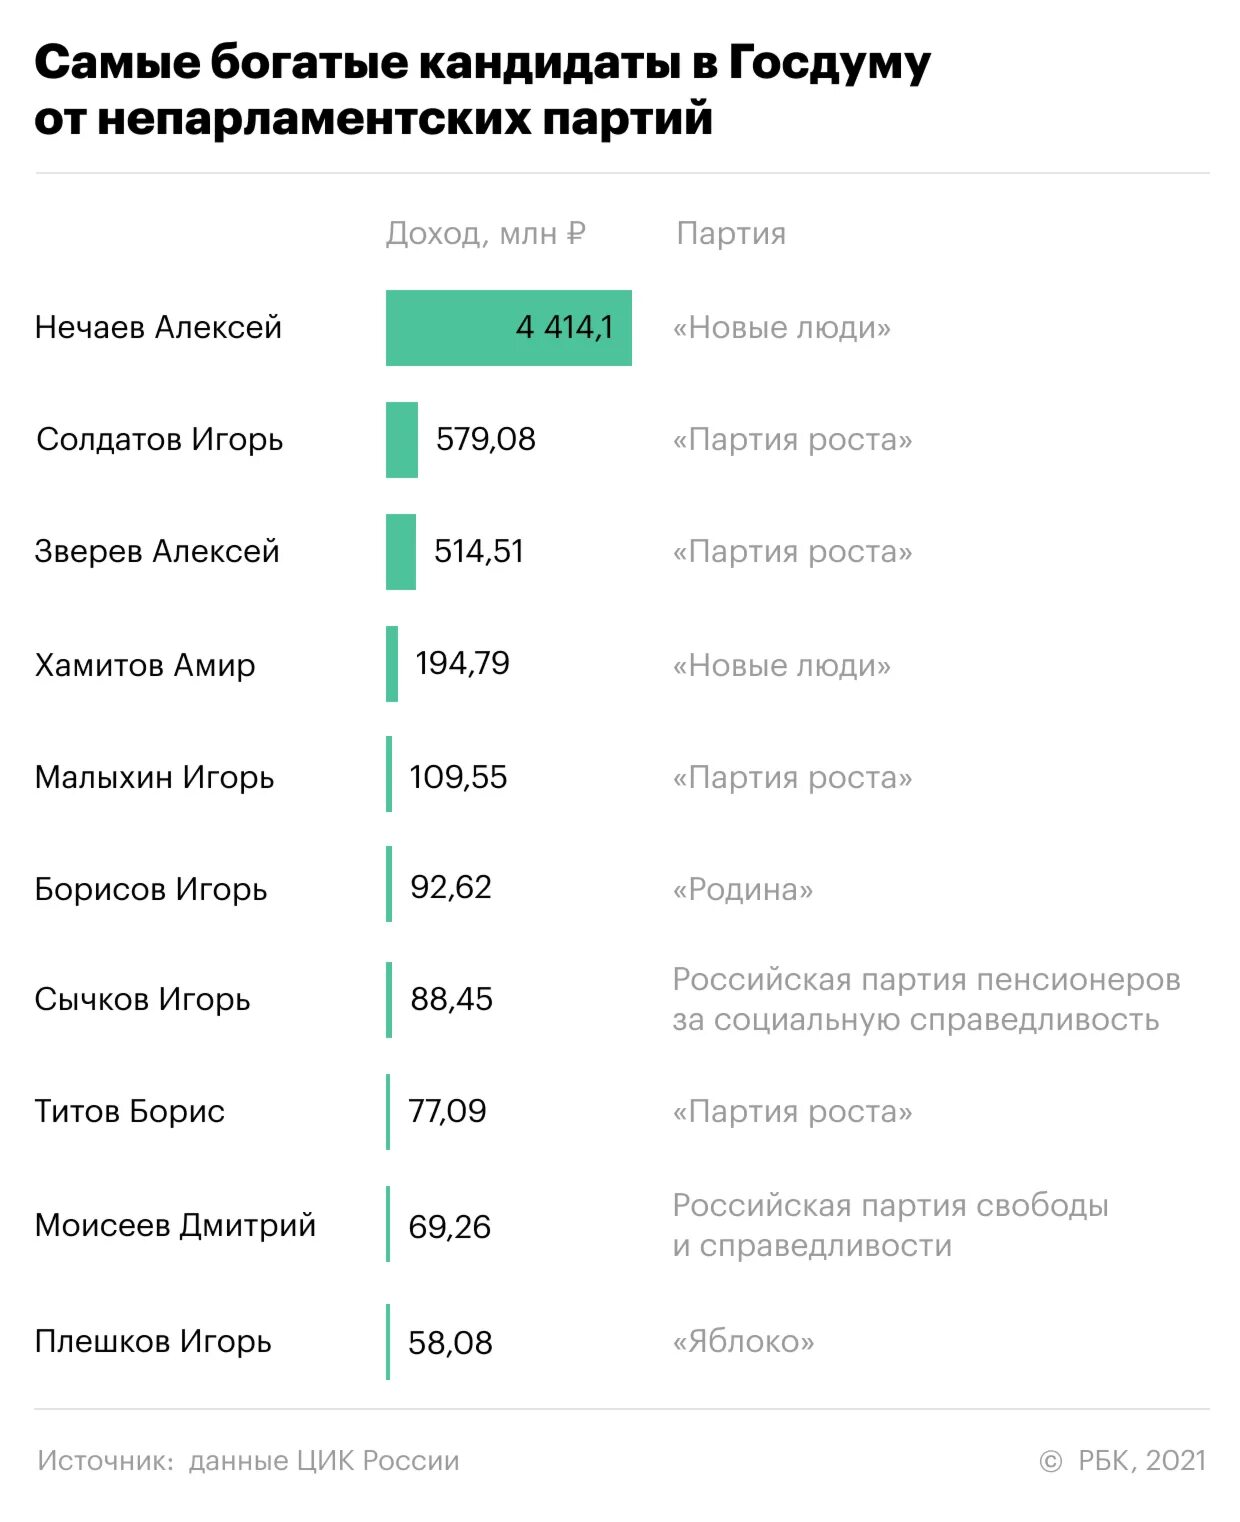
Task: Click the value 69,26 for Моисеев Дмитрий
Action: 449,1227
